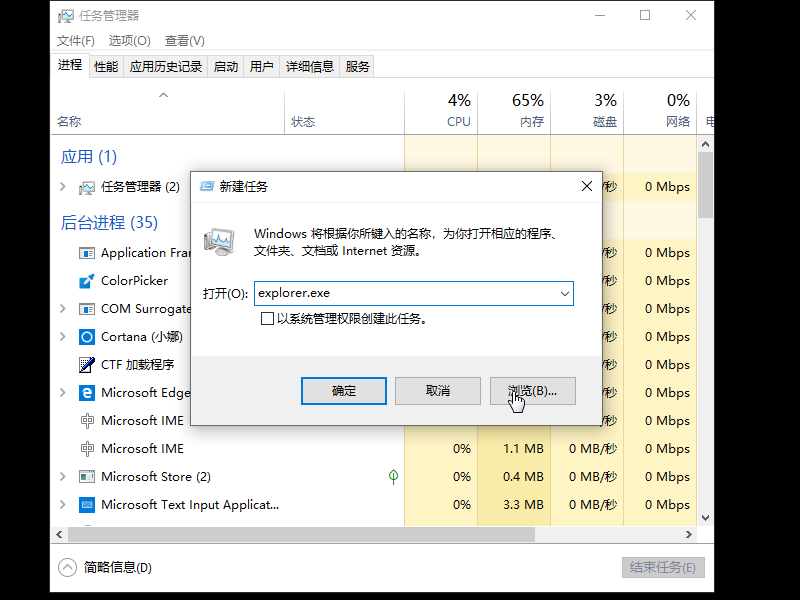The image size is (800, 600).
Task: Switch to the 性能 tab
Action: coord(105,66)
